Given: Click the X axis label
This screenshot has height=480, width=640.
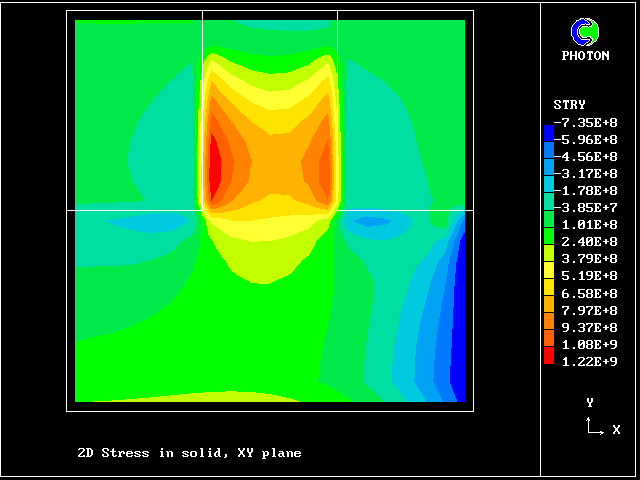Looking at the screenshot, I should click(616, 430).
